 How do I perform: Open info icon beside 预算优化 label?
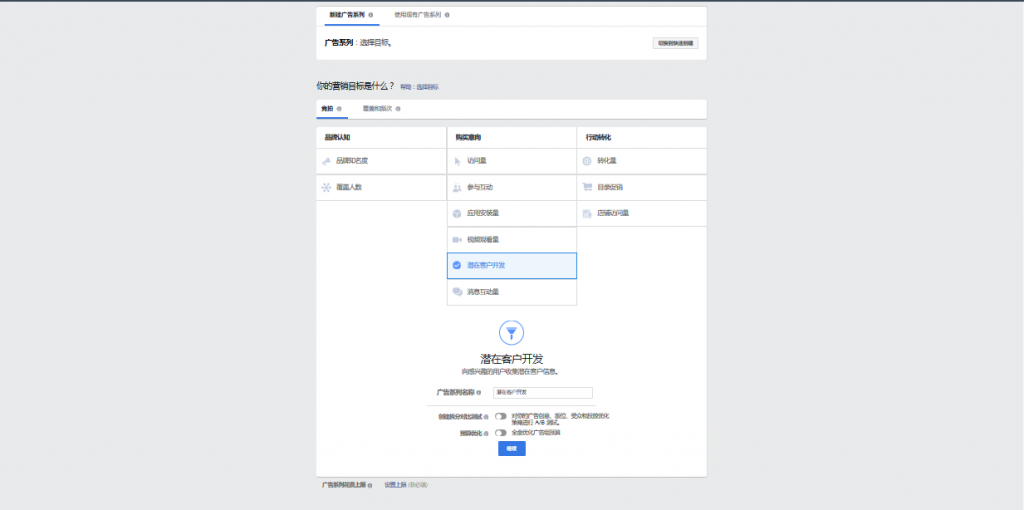(x=486, y=433)
